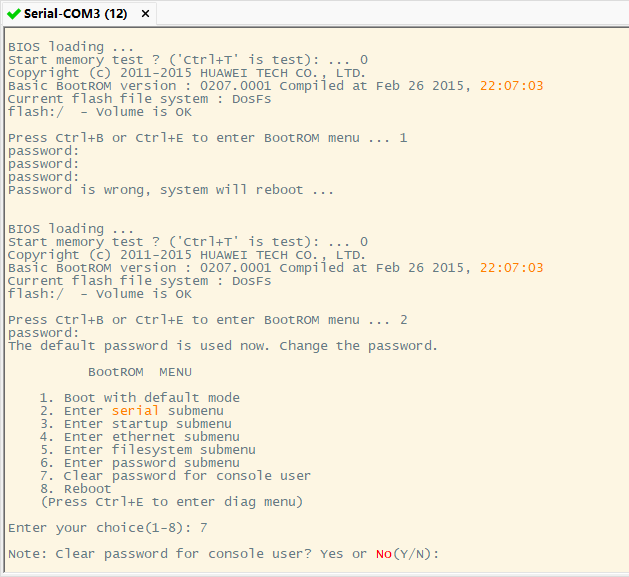Click the first 'BIOS loading ...' line
This screenshot has width=629, height=577.
pos(70,47)
